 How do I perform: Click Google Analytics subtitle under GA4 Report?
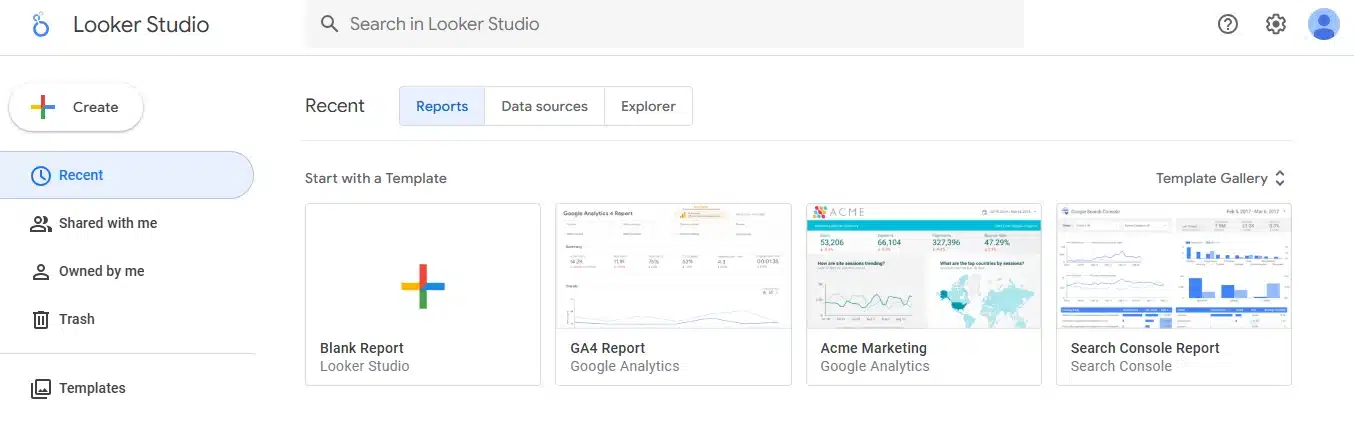coord(625,366)
